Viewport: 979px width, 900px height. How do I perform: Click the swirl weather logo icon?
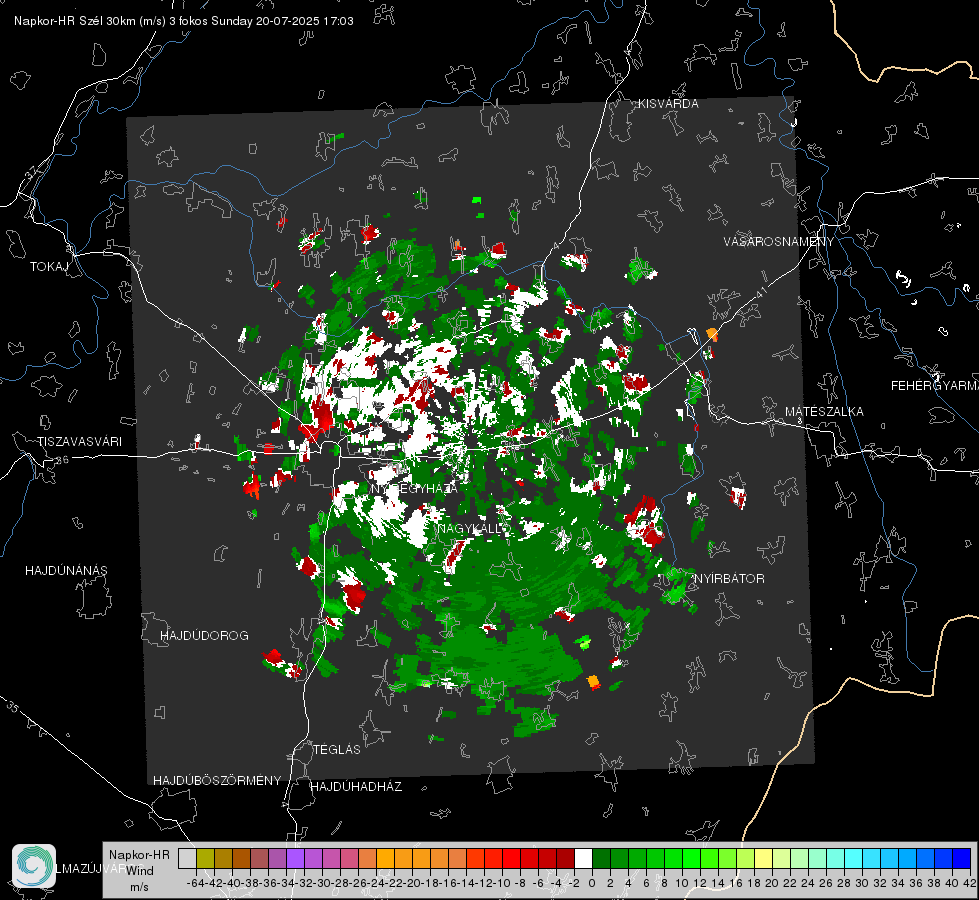click(x=34, y=866)
